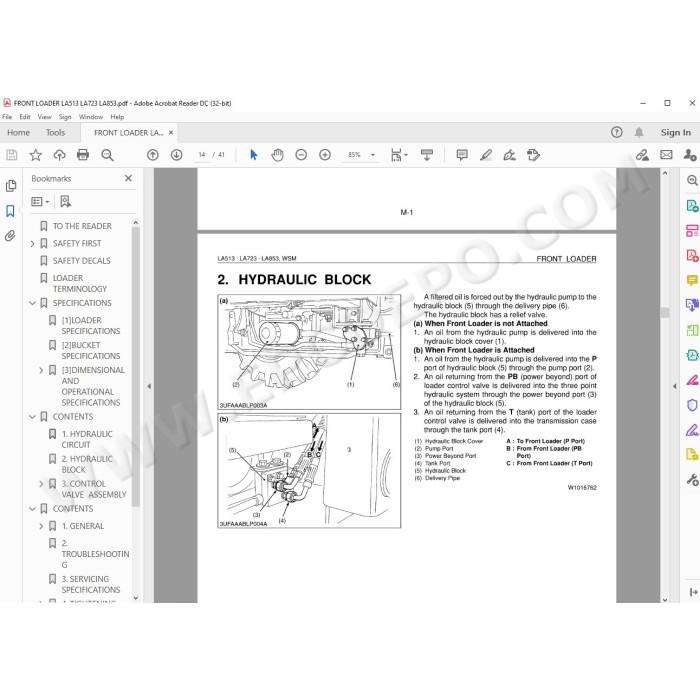The image size is (700, 700).
Task: Switch to Tools tab
Action: 55,133
